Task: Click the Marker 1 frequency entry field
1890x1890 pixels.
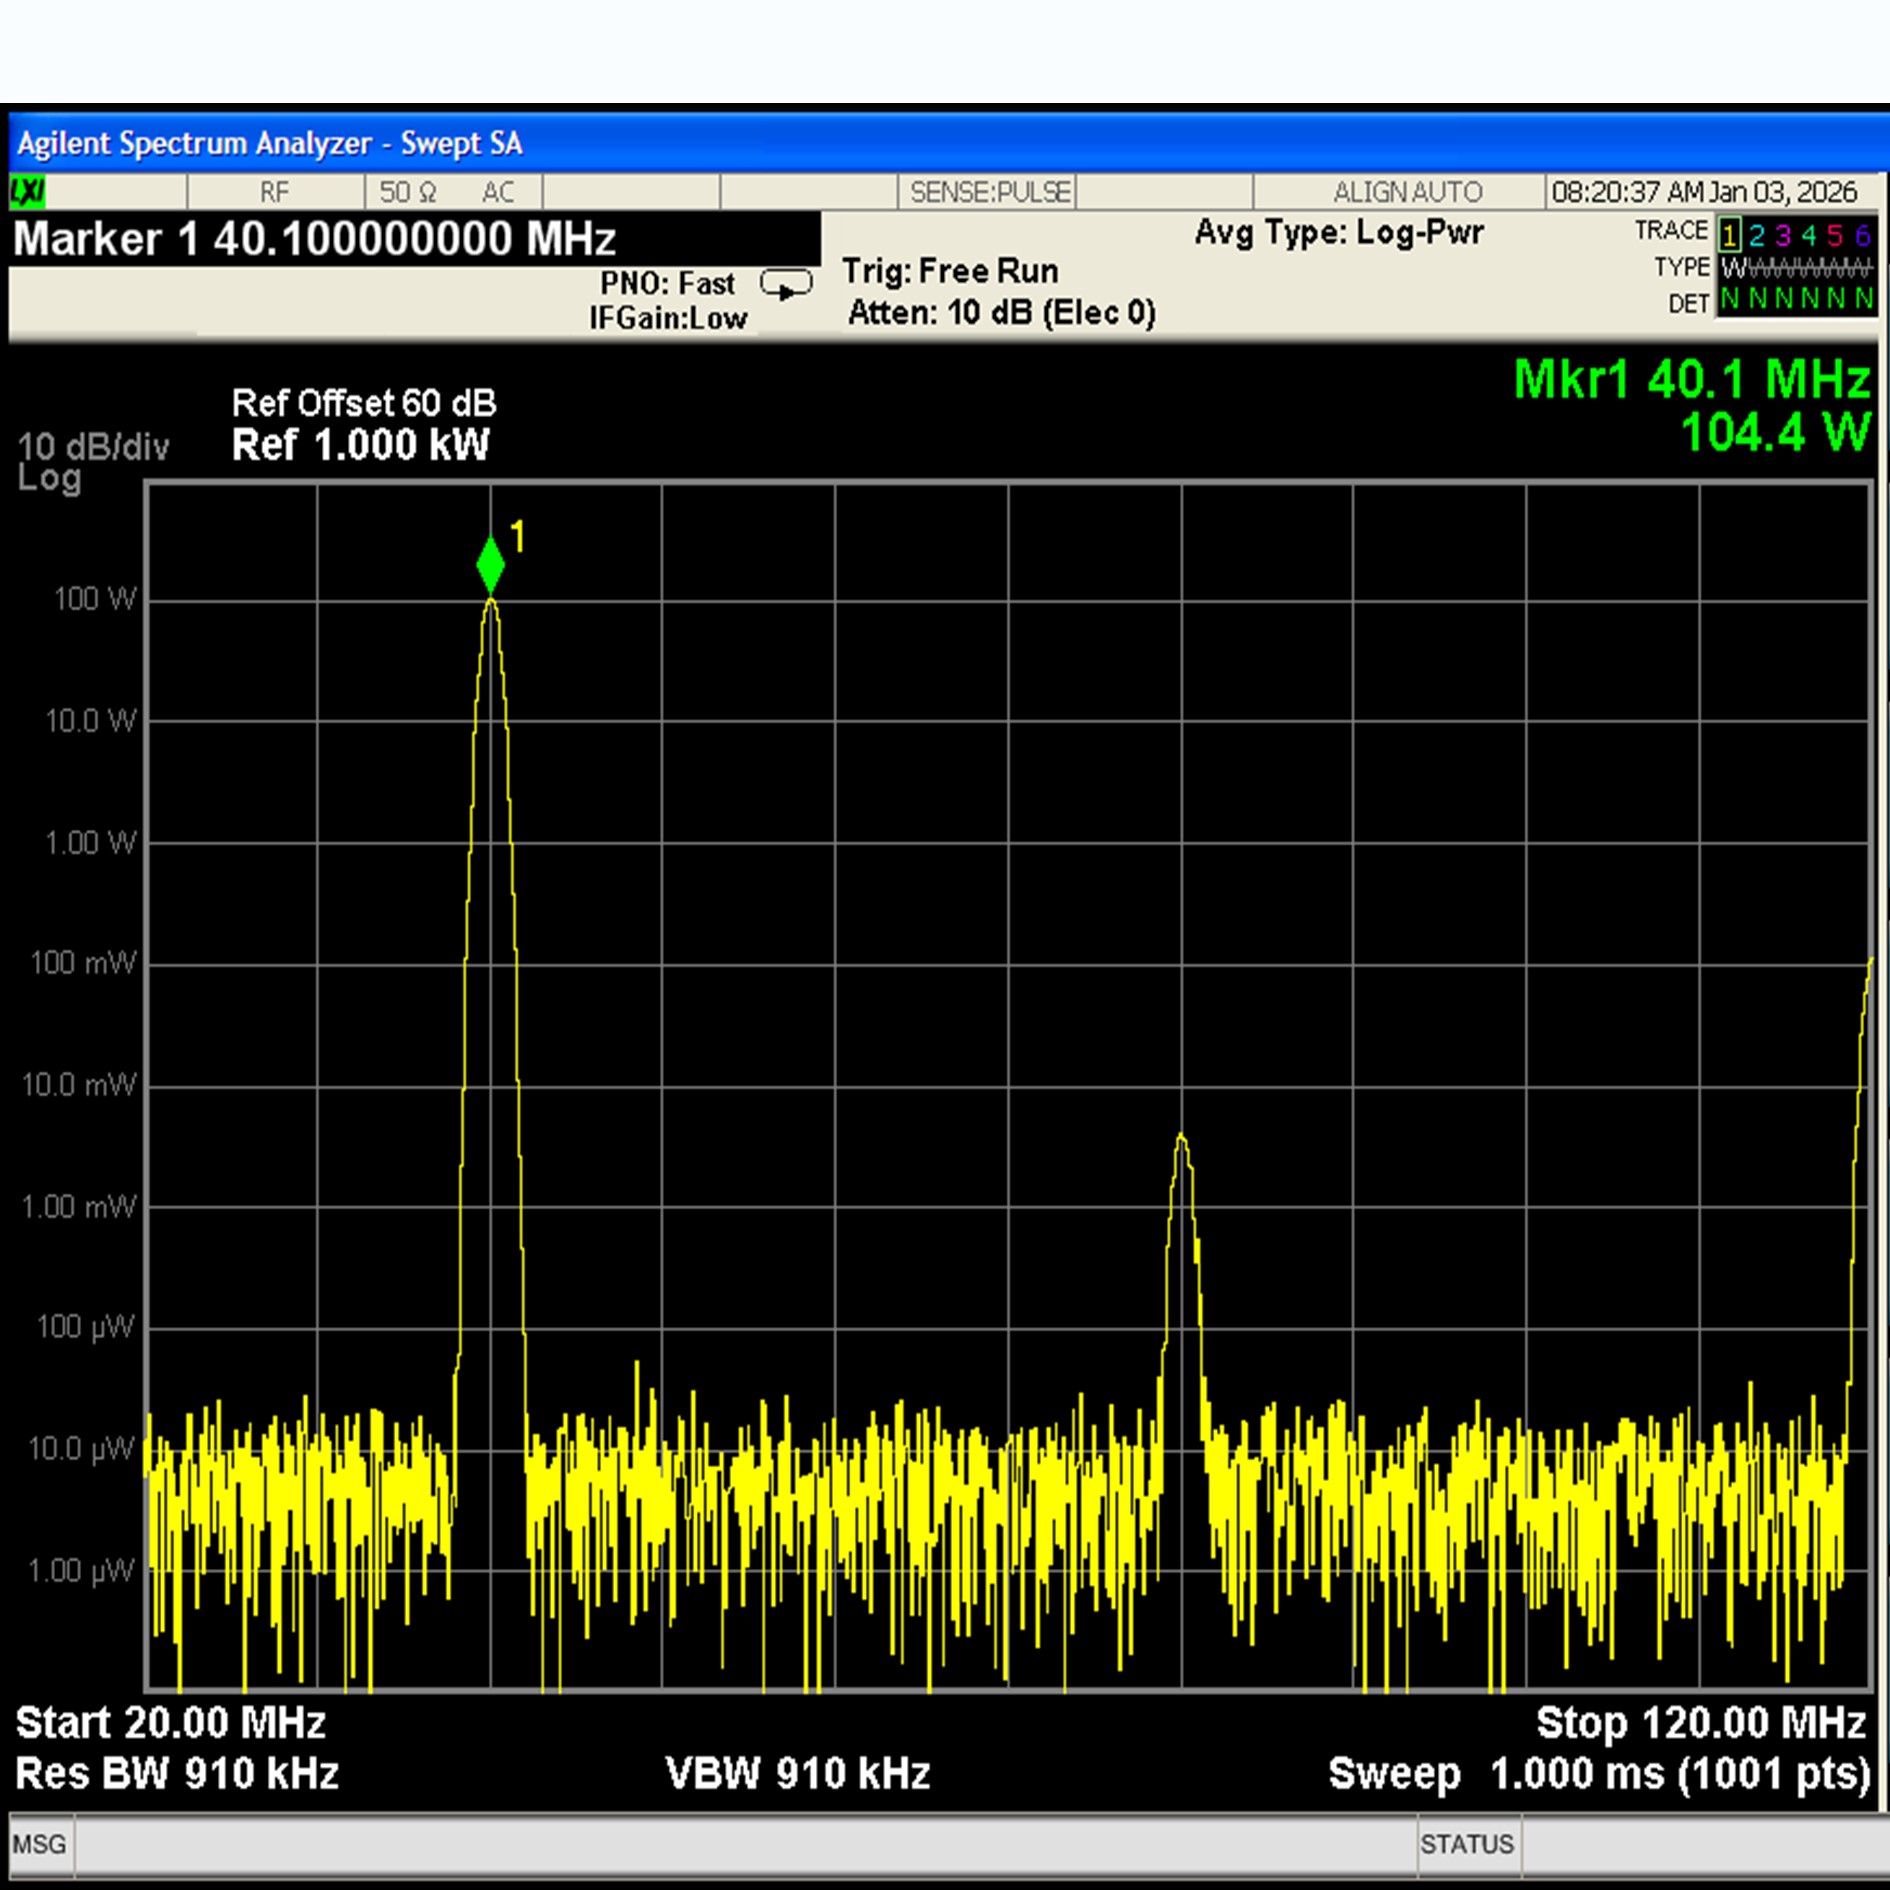Action: click(x=415, y=238)
